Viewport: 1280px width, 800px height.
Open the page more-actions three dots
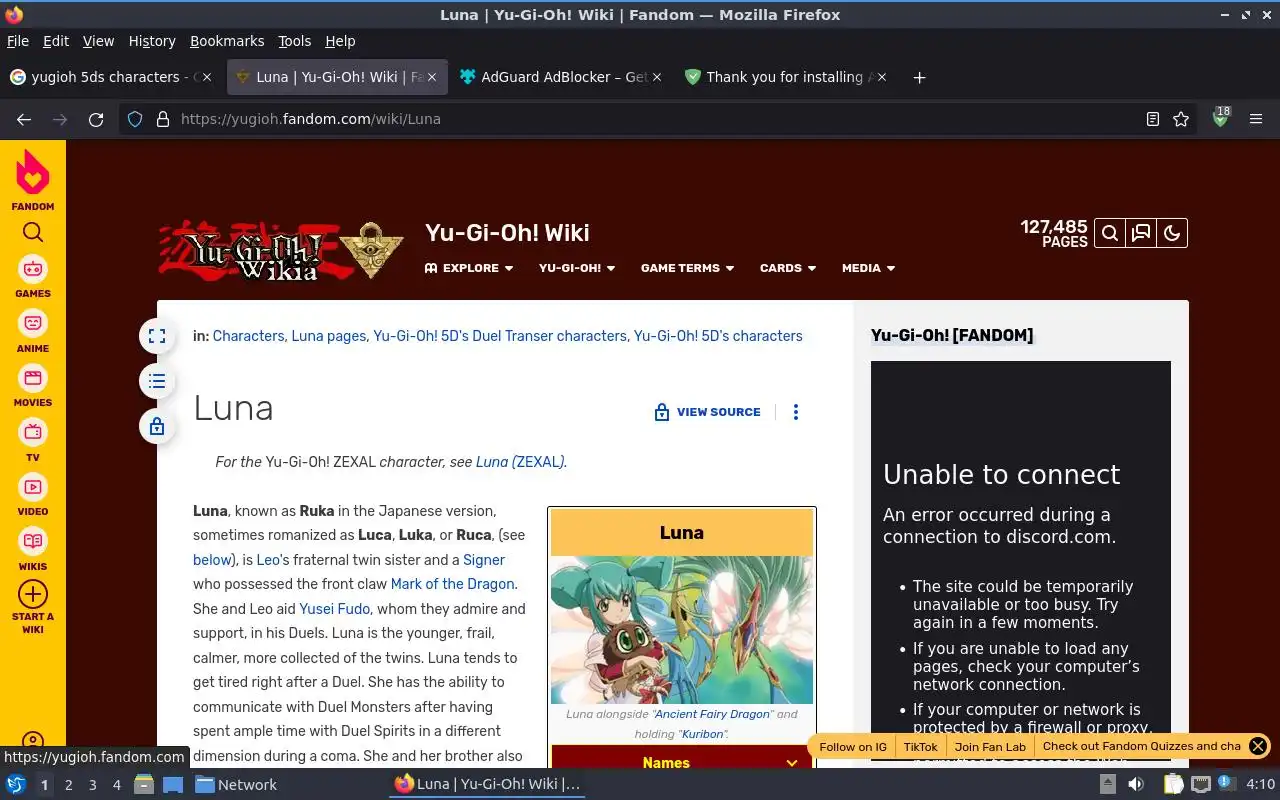796,412
